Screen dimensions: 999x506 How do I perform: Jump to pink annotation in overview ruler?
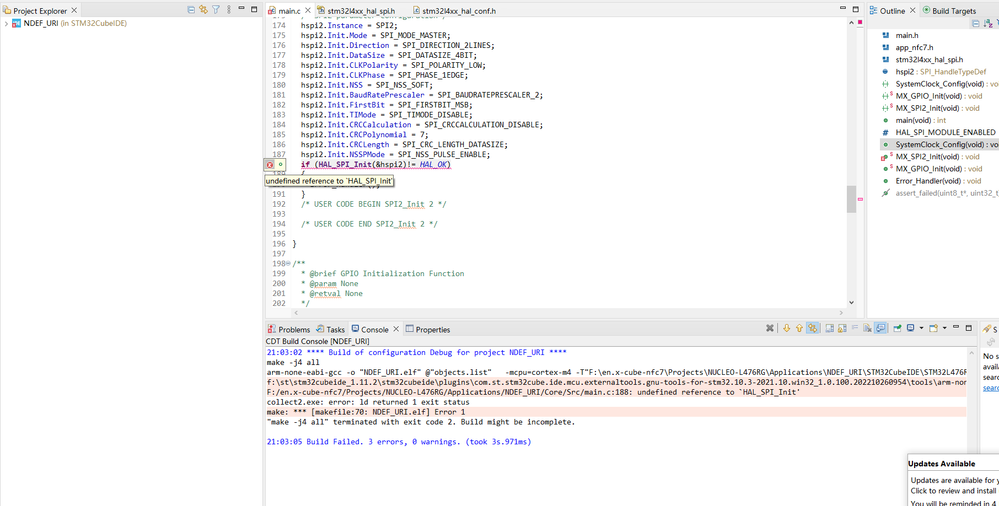point(860,199)
